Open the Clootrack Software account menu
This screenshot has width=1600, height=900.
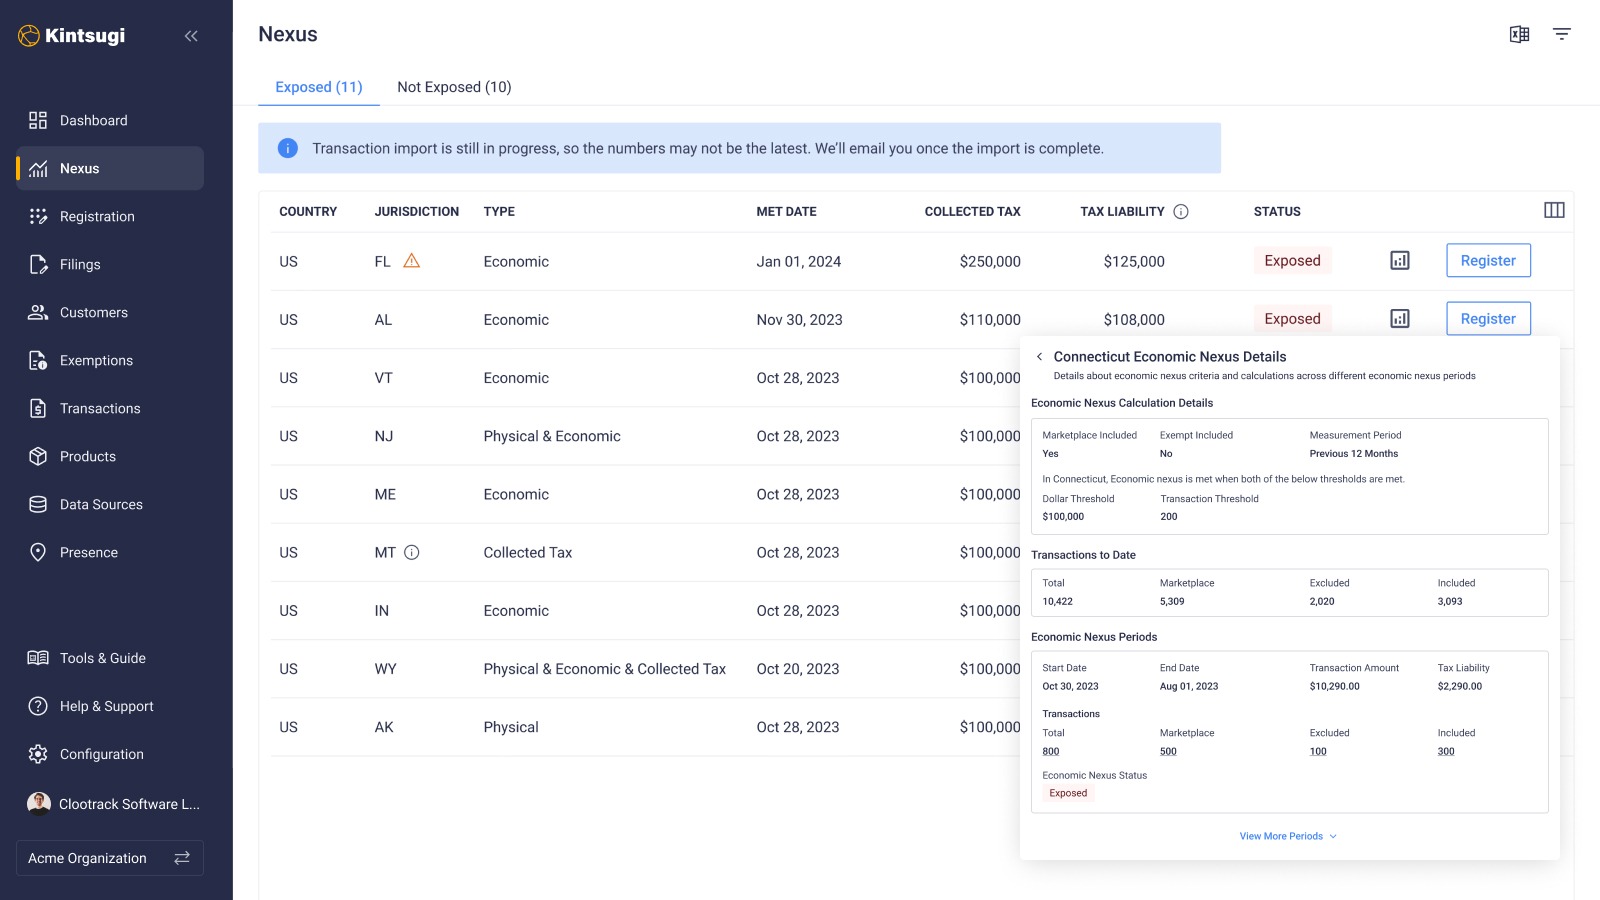coord(112,804)
